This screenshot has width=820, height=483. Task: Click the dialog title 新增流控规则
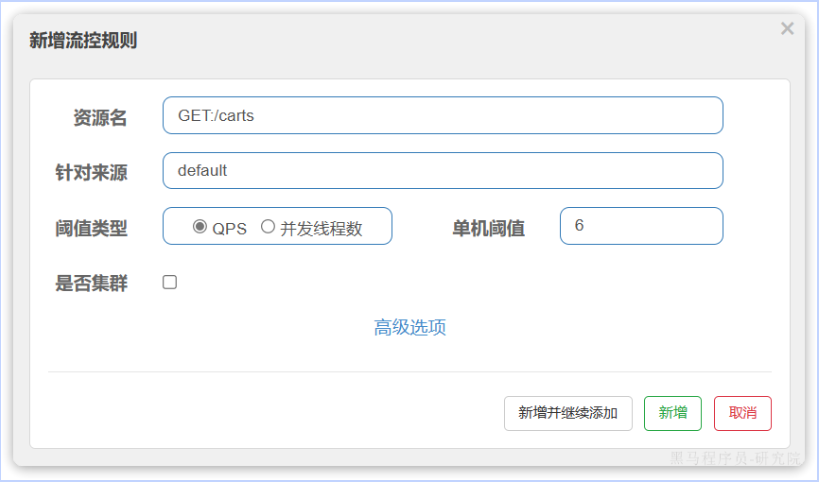pos(83,41)
